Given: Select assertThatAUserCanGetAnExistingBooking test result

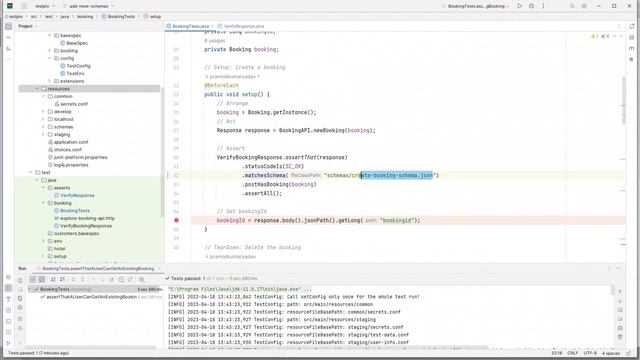Looking at the screenshot, I should point(101,297).
